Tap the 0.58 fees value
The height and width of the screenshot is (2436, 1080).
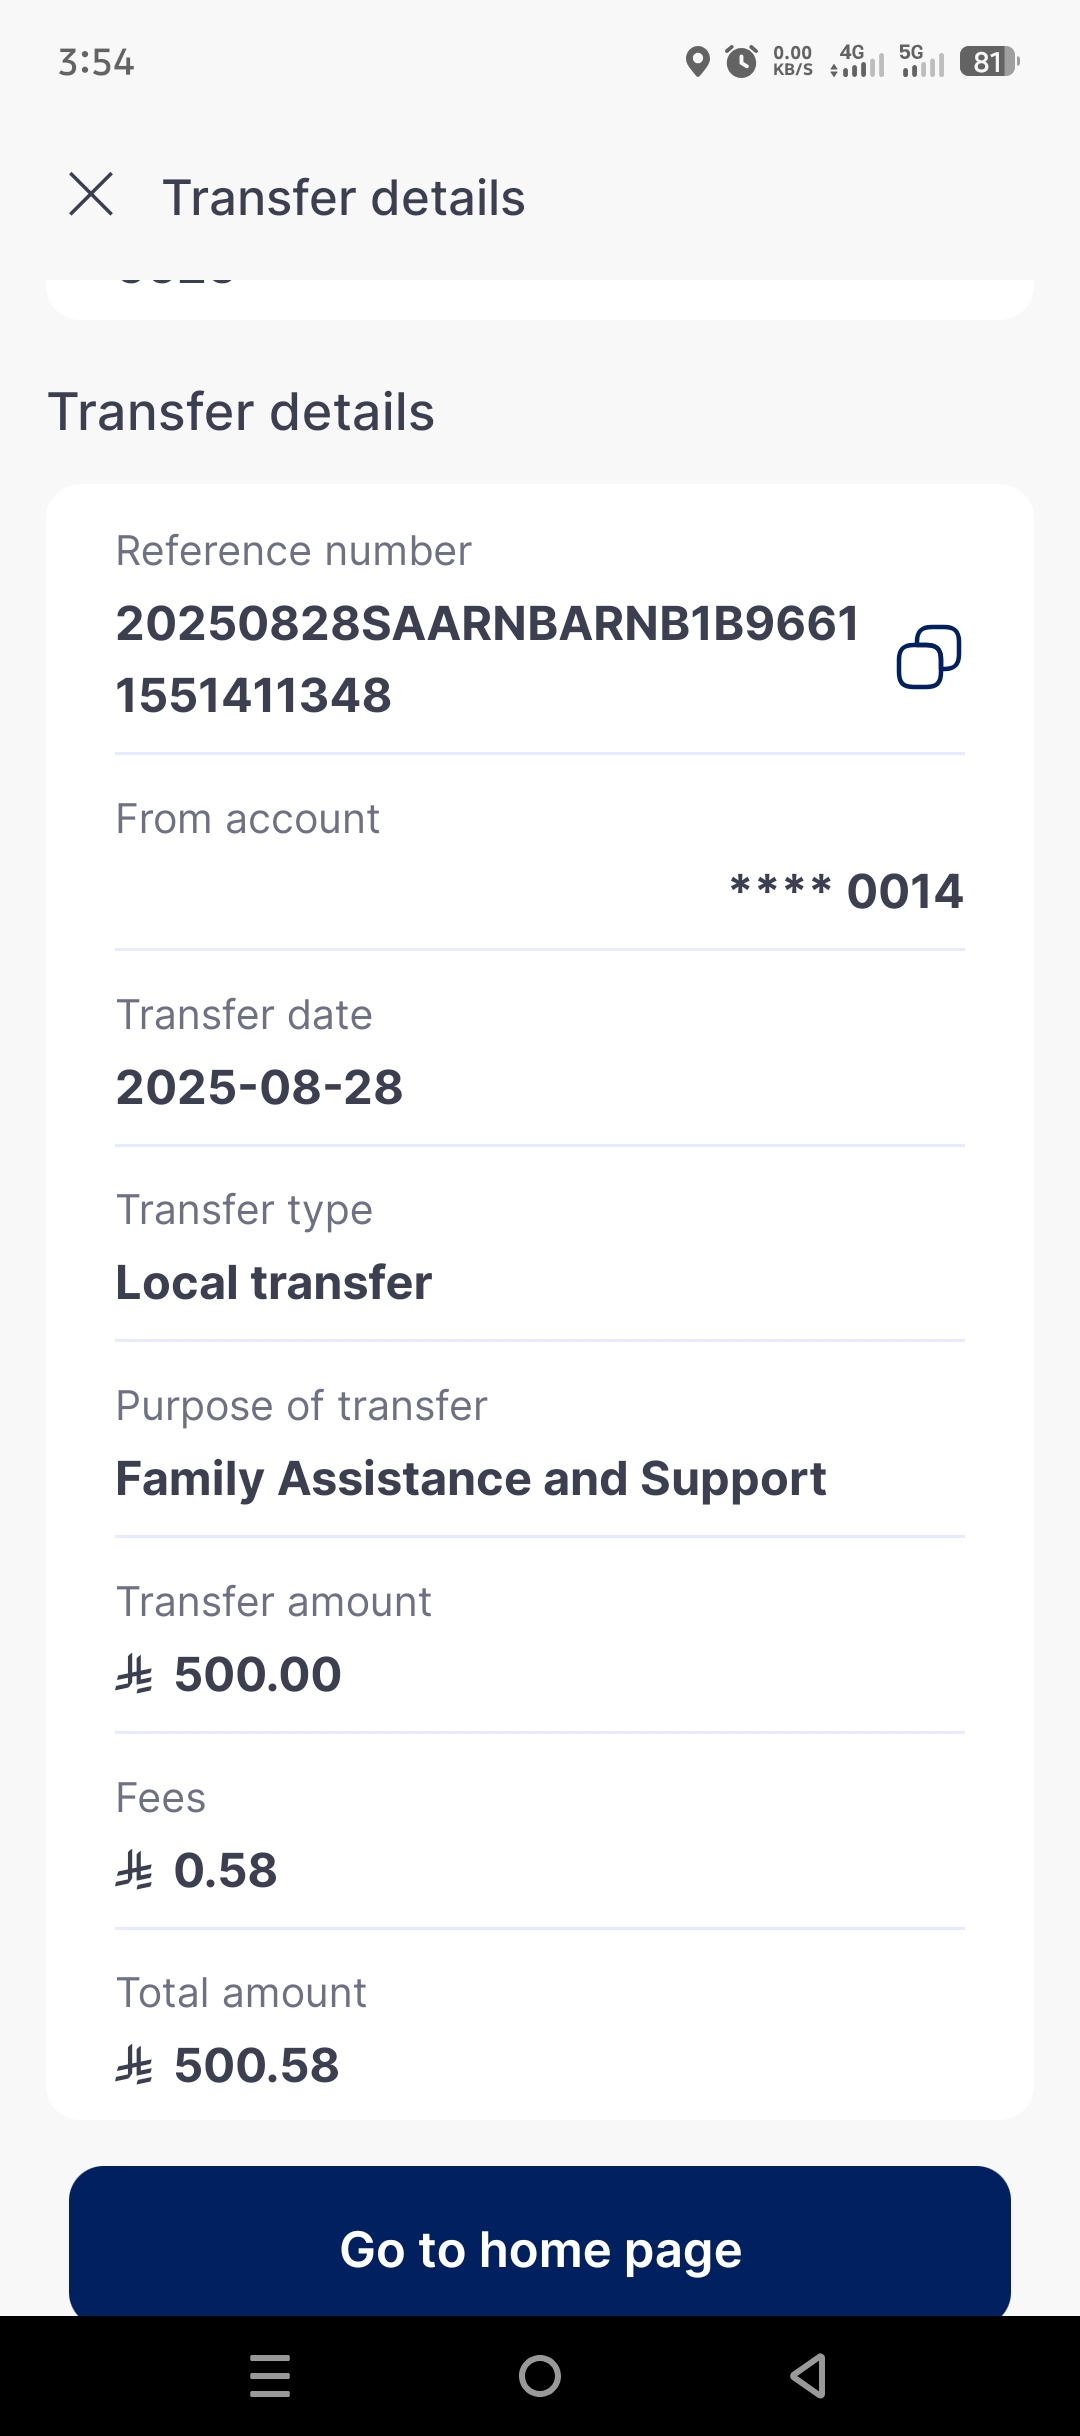(x=225, y=1870)
